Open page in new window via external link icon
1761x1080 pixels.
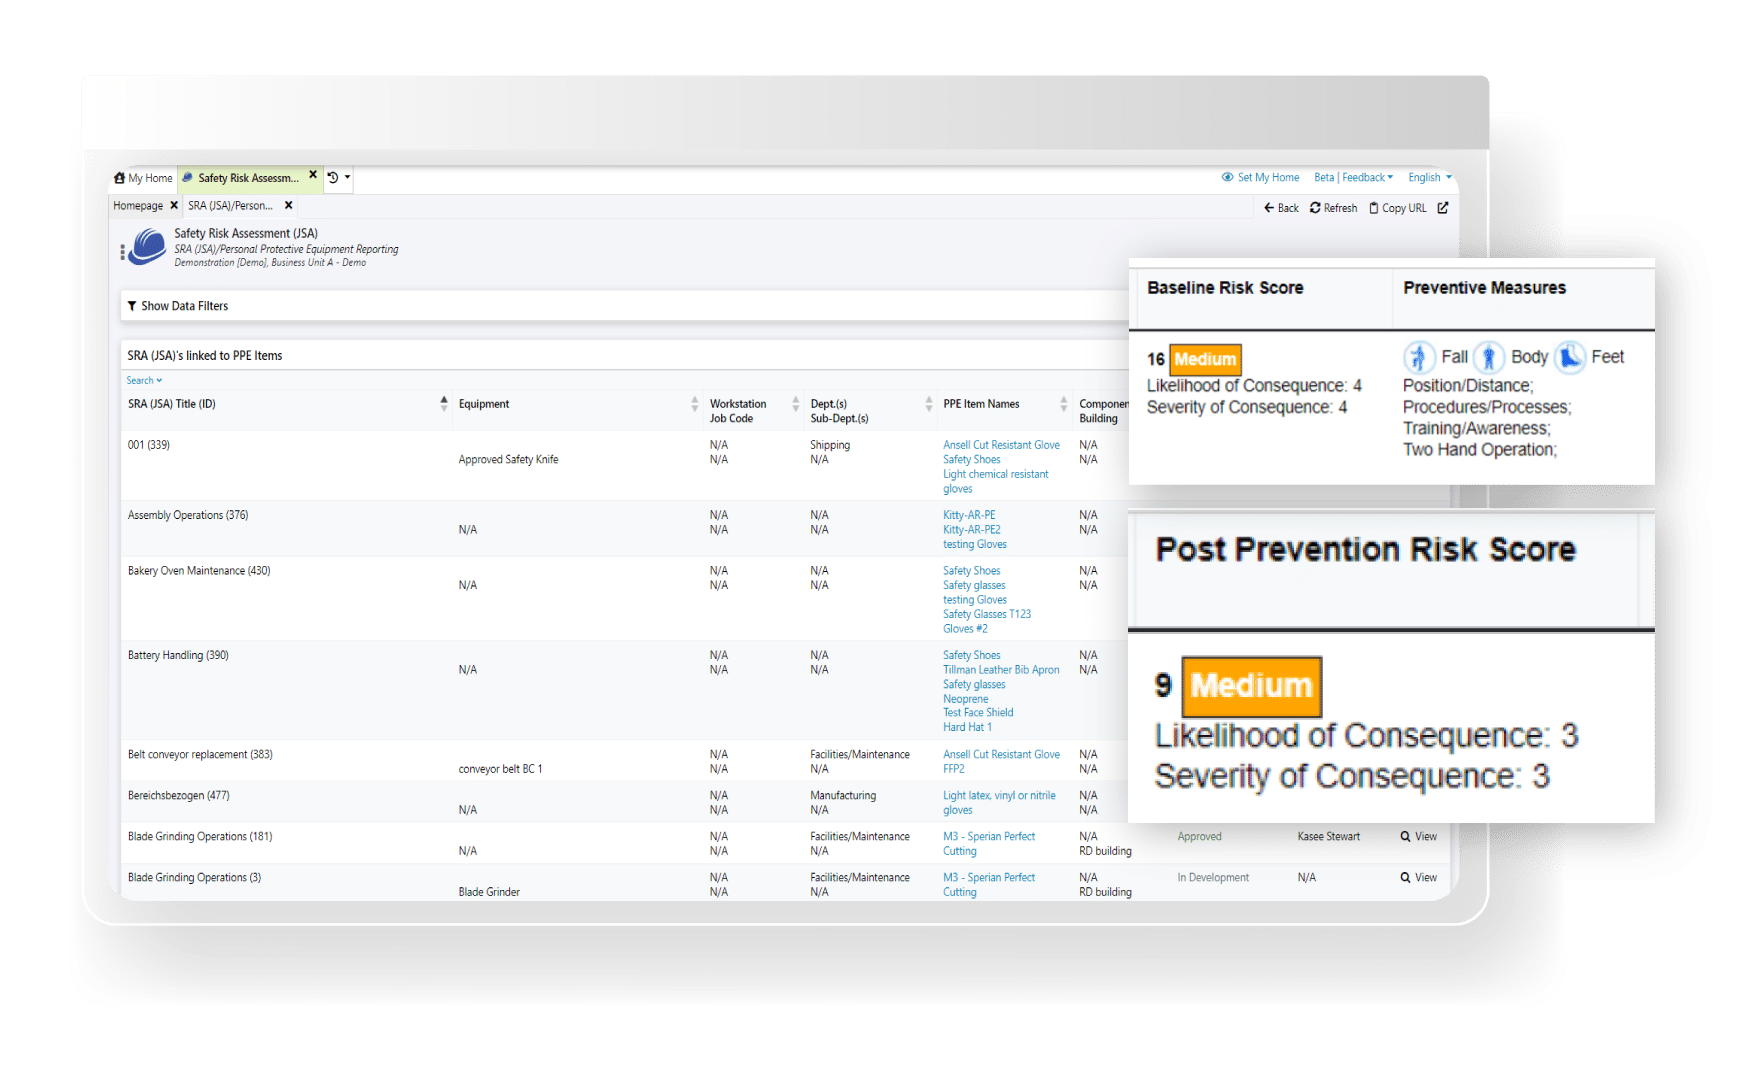1441,207
